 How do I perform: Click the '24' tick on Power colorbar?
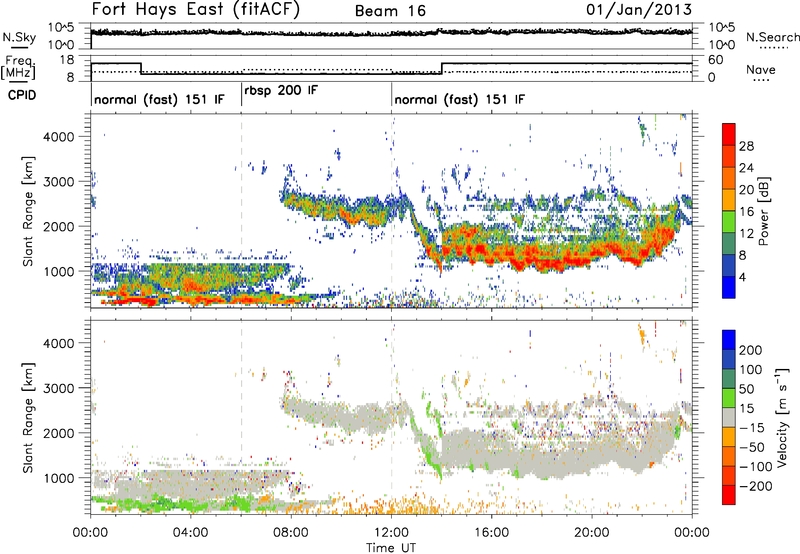[x=746, y=168]
